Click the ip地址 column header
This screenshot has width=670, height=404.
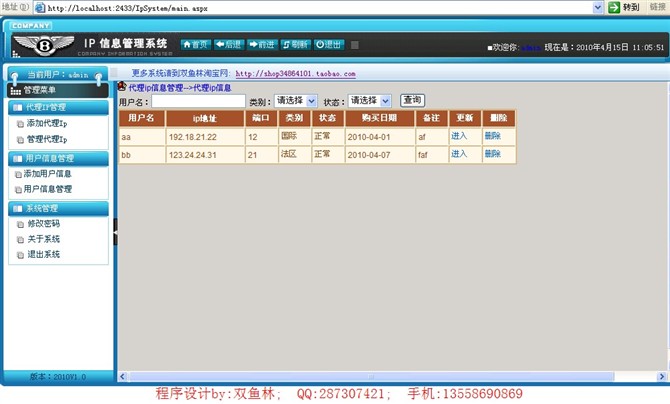click(x=205, y=118)
